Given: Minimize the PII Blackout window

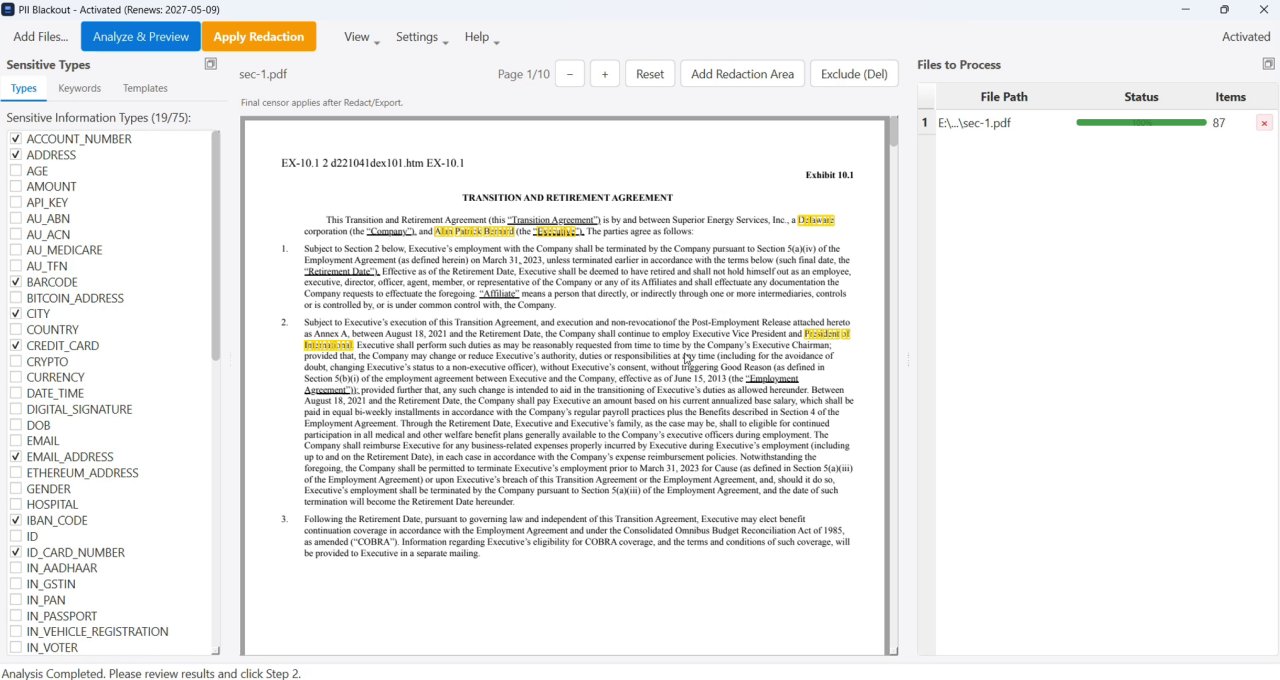Looking at the screenshot, I should pos(1186,9).
